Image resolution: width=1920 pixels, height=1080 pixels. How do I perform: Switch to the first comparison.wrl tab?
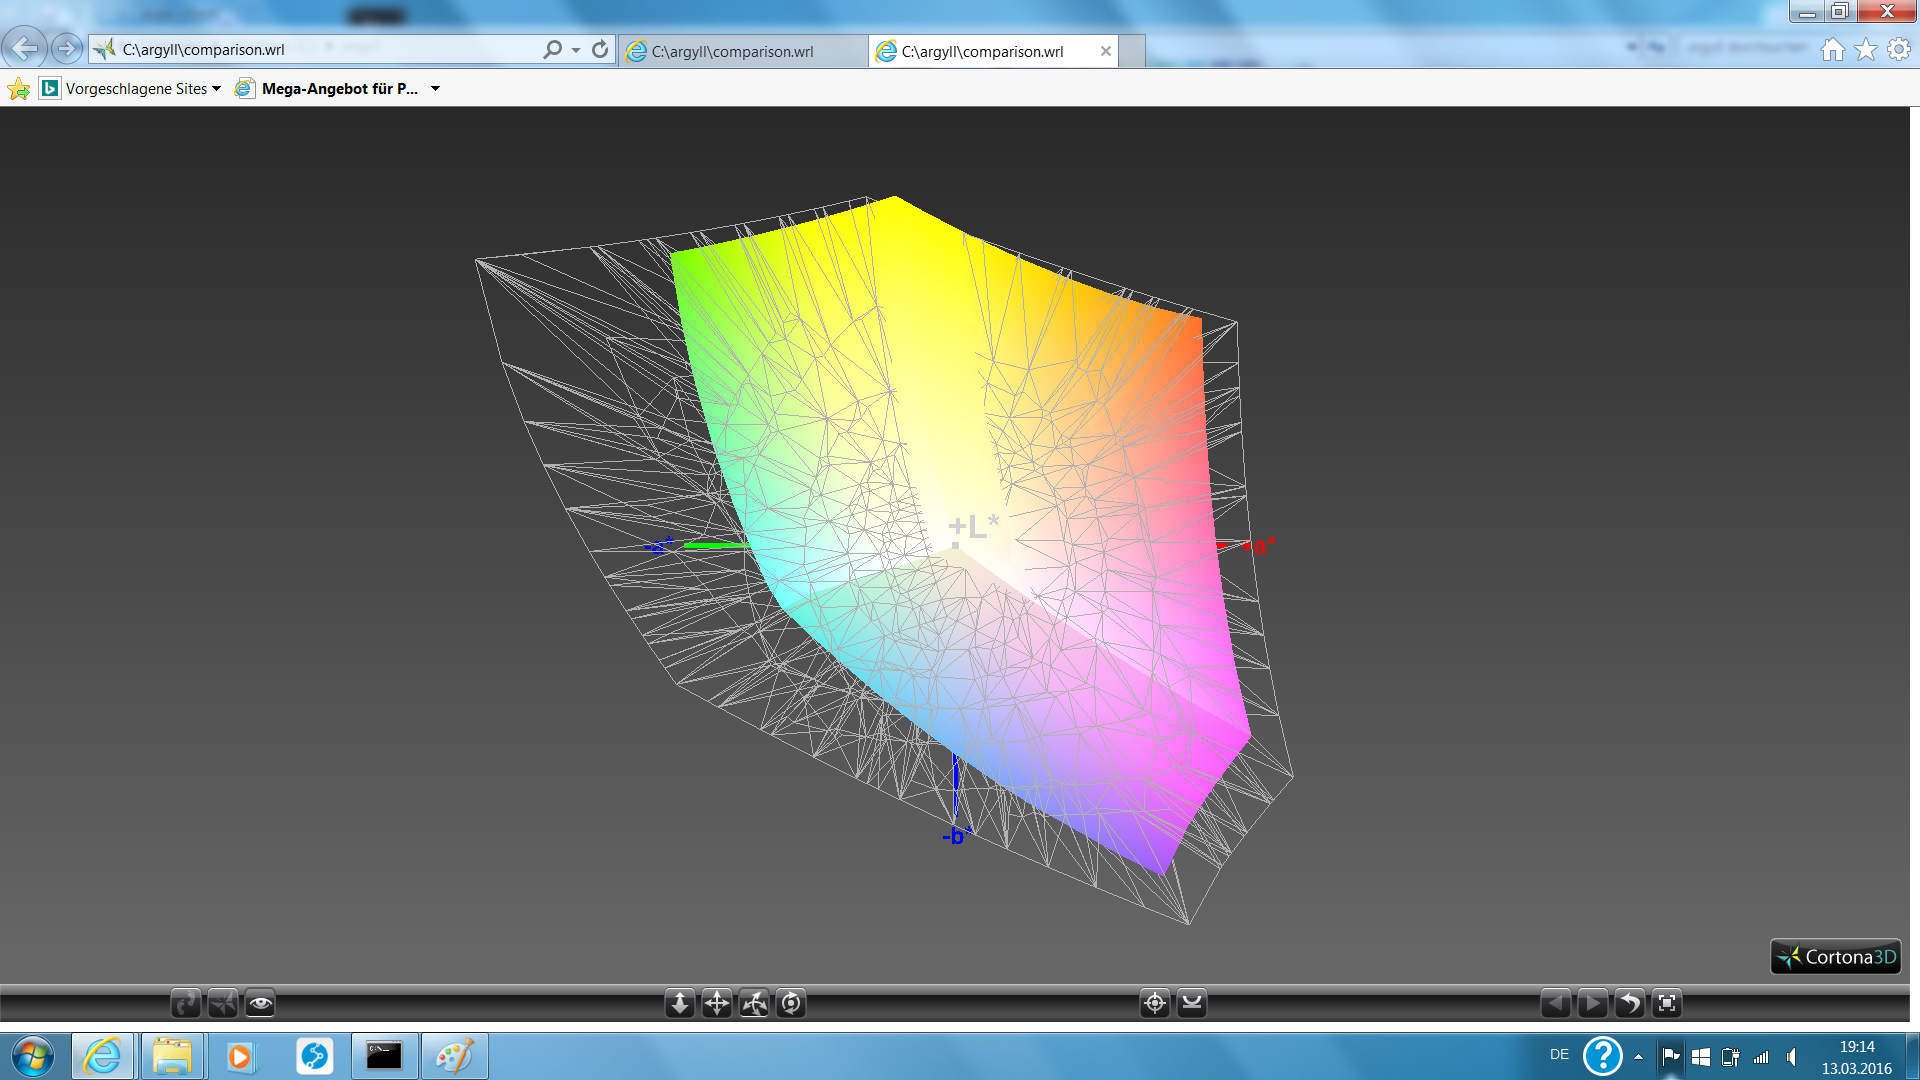pos(733,51)
